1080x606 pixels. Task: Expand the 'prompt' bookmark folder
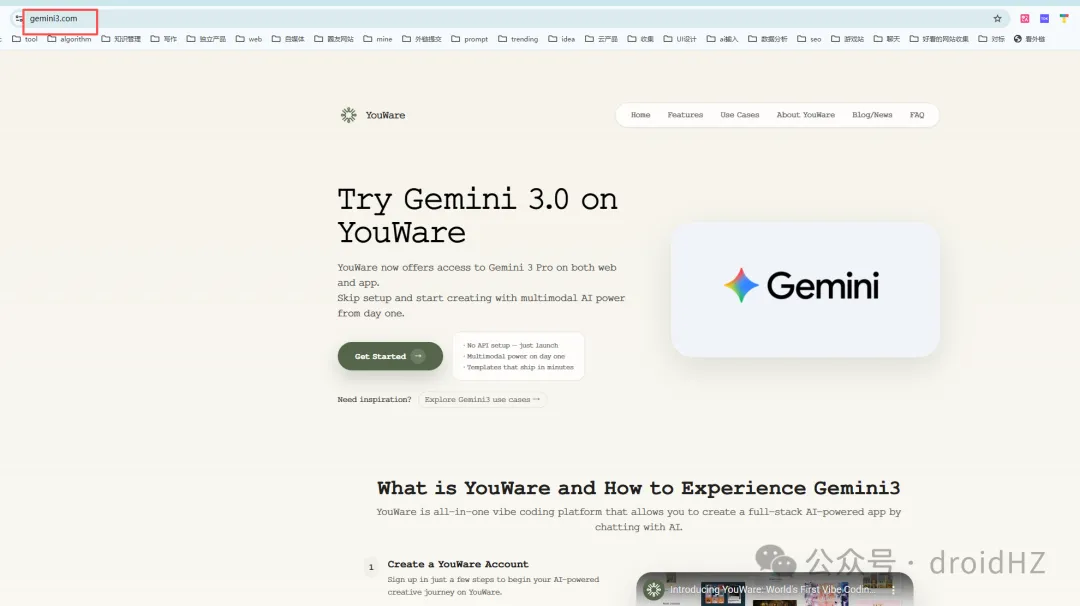[470, 39]
